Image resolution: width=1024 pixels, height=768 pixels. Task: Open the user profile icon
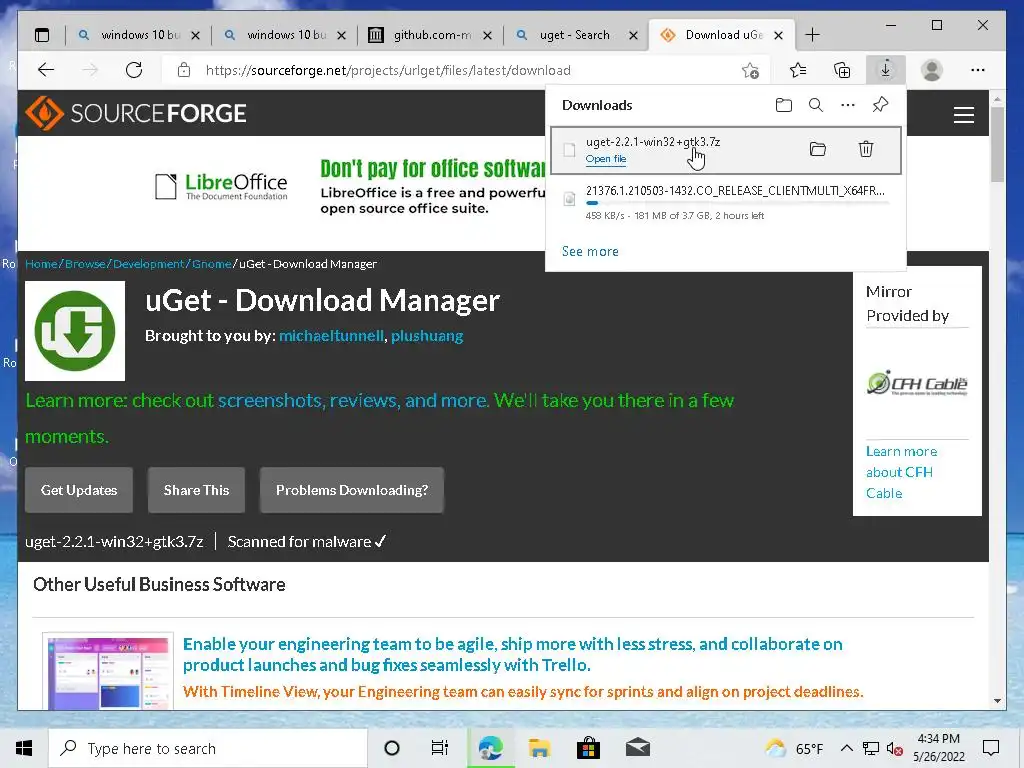click(x=932, y=70)
